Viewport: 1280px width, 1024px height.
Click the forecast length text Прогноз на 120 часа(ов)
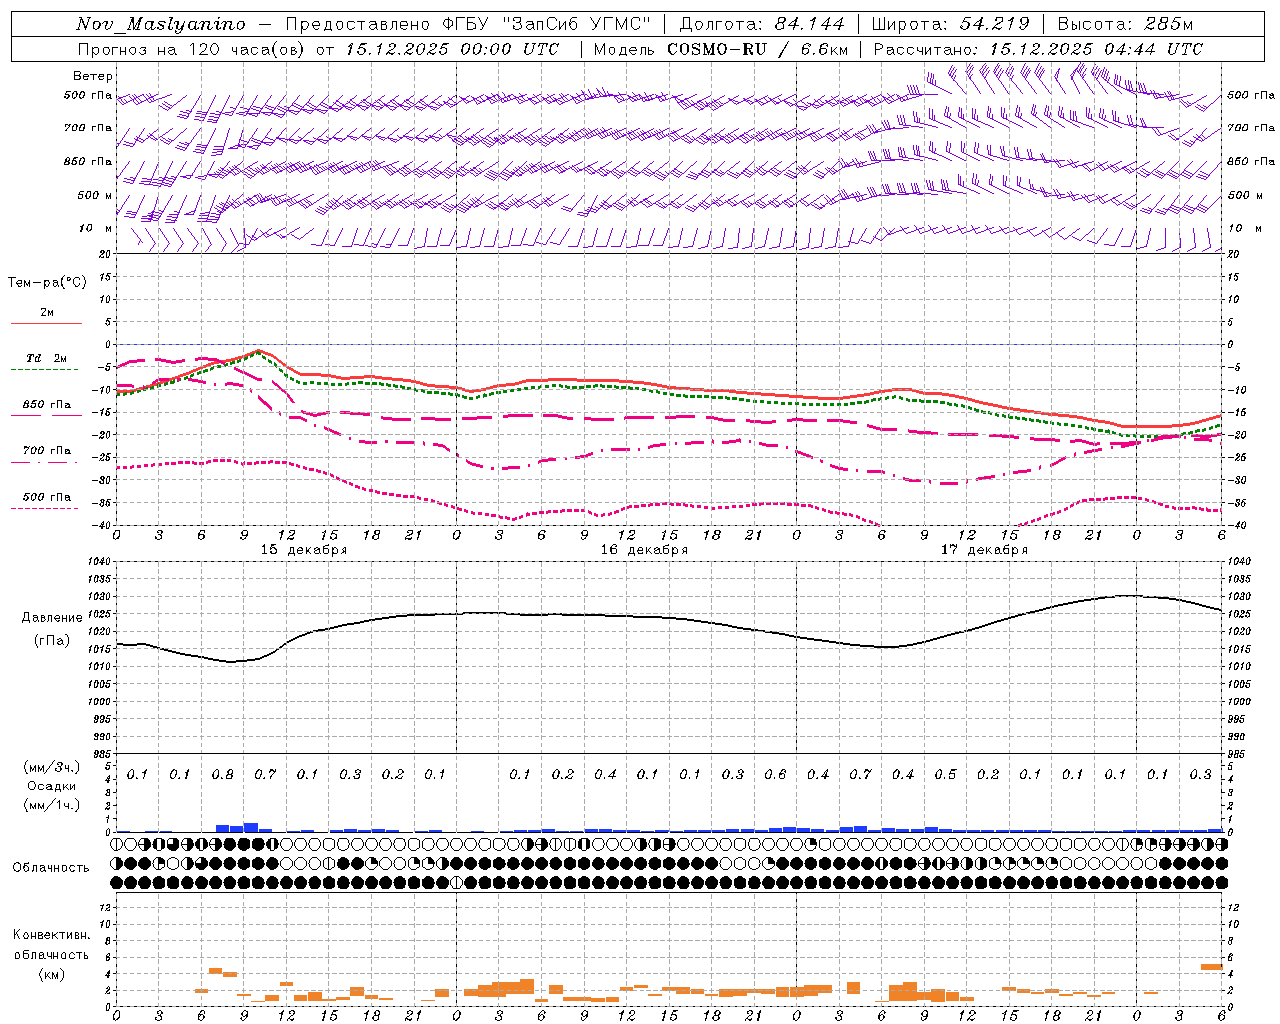[x=192, y=49]
